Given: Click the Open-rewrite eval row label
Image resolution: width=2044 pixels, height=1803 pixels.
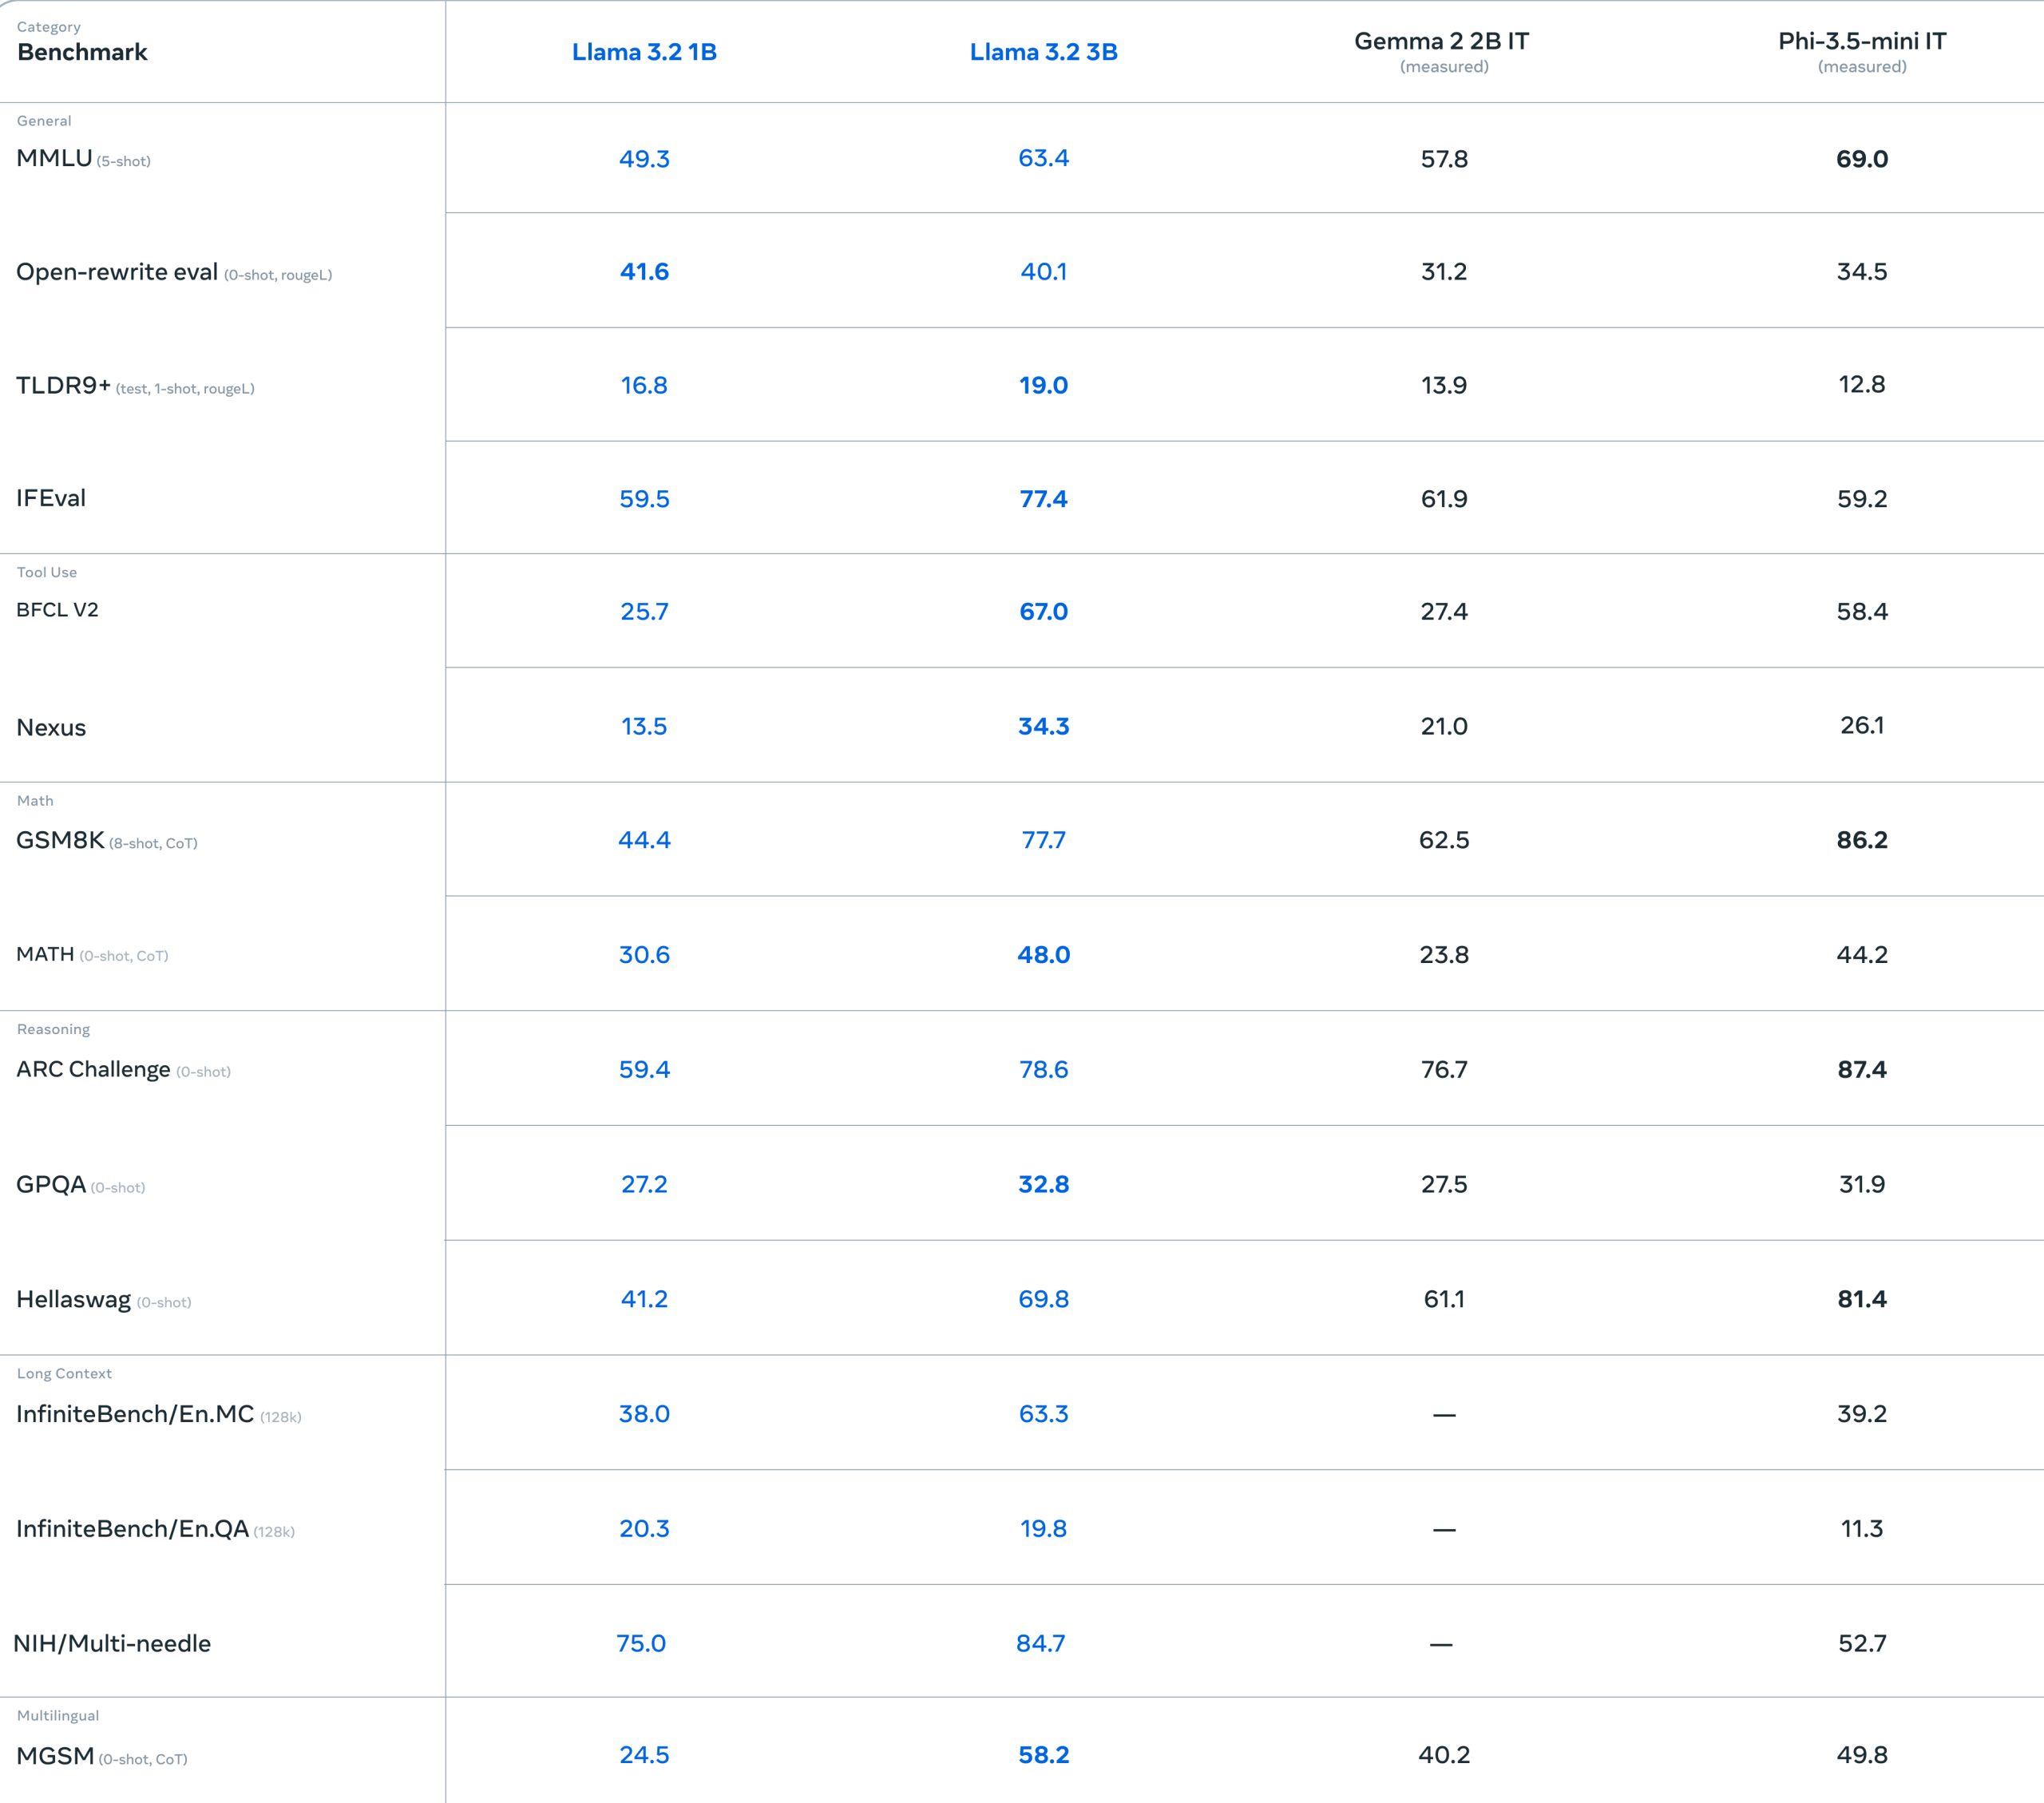Looking at the screenshot, I should pyautogui.click(x=174, y=272).
